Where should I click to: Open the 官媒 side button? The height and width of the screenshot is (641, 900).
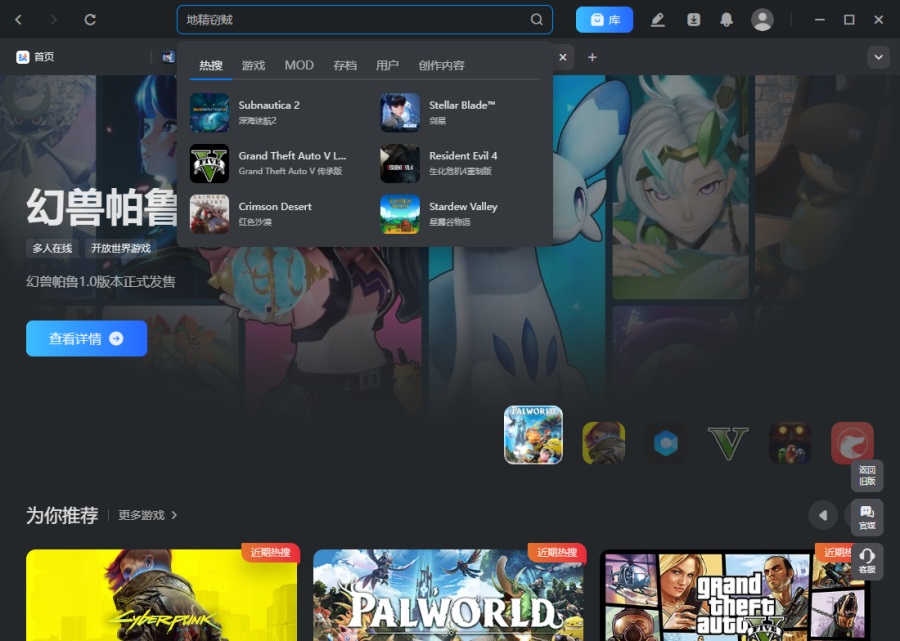[x=867, y=517]
